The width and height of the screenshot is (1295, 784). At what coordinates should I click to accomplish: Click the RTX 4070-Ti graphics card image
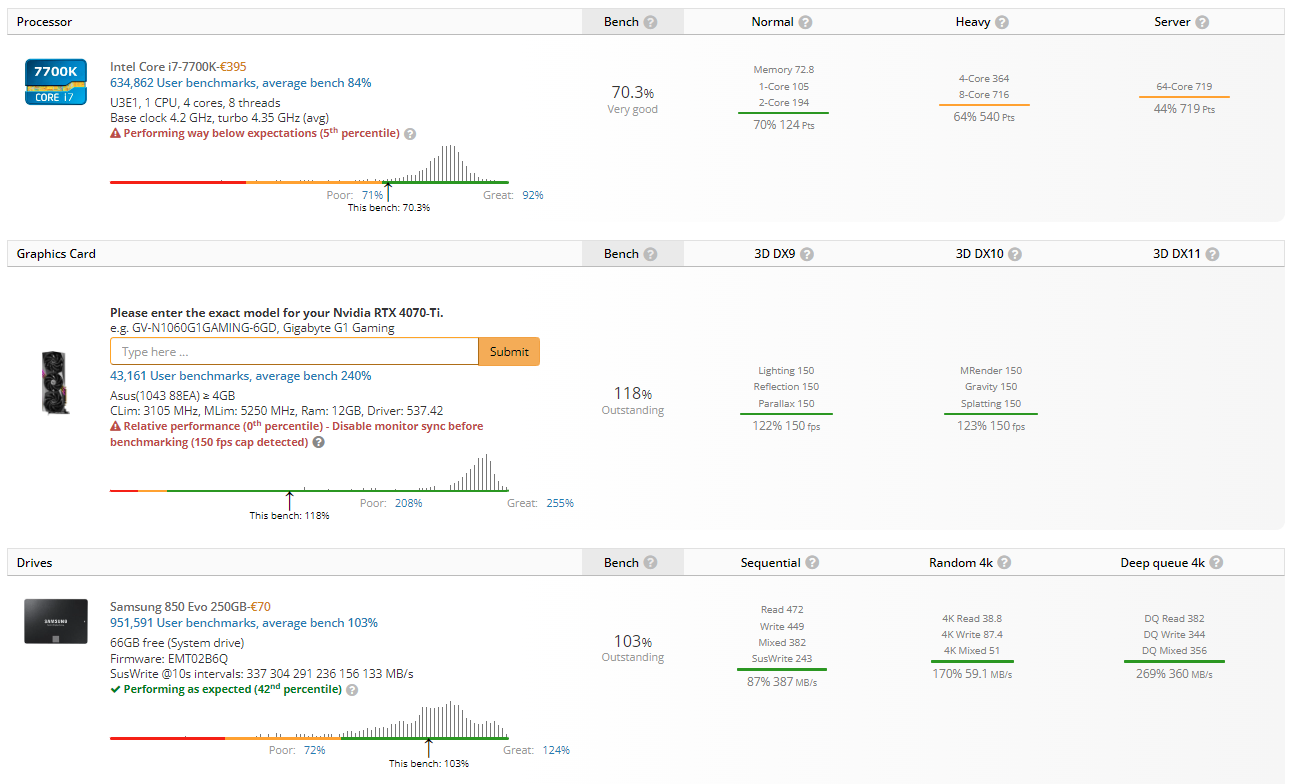coord(54,382)
